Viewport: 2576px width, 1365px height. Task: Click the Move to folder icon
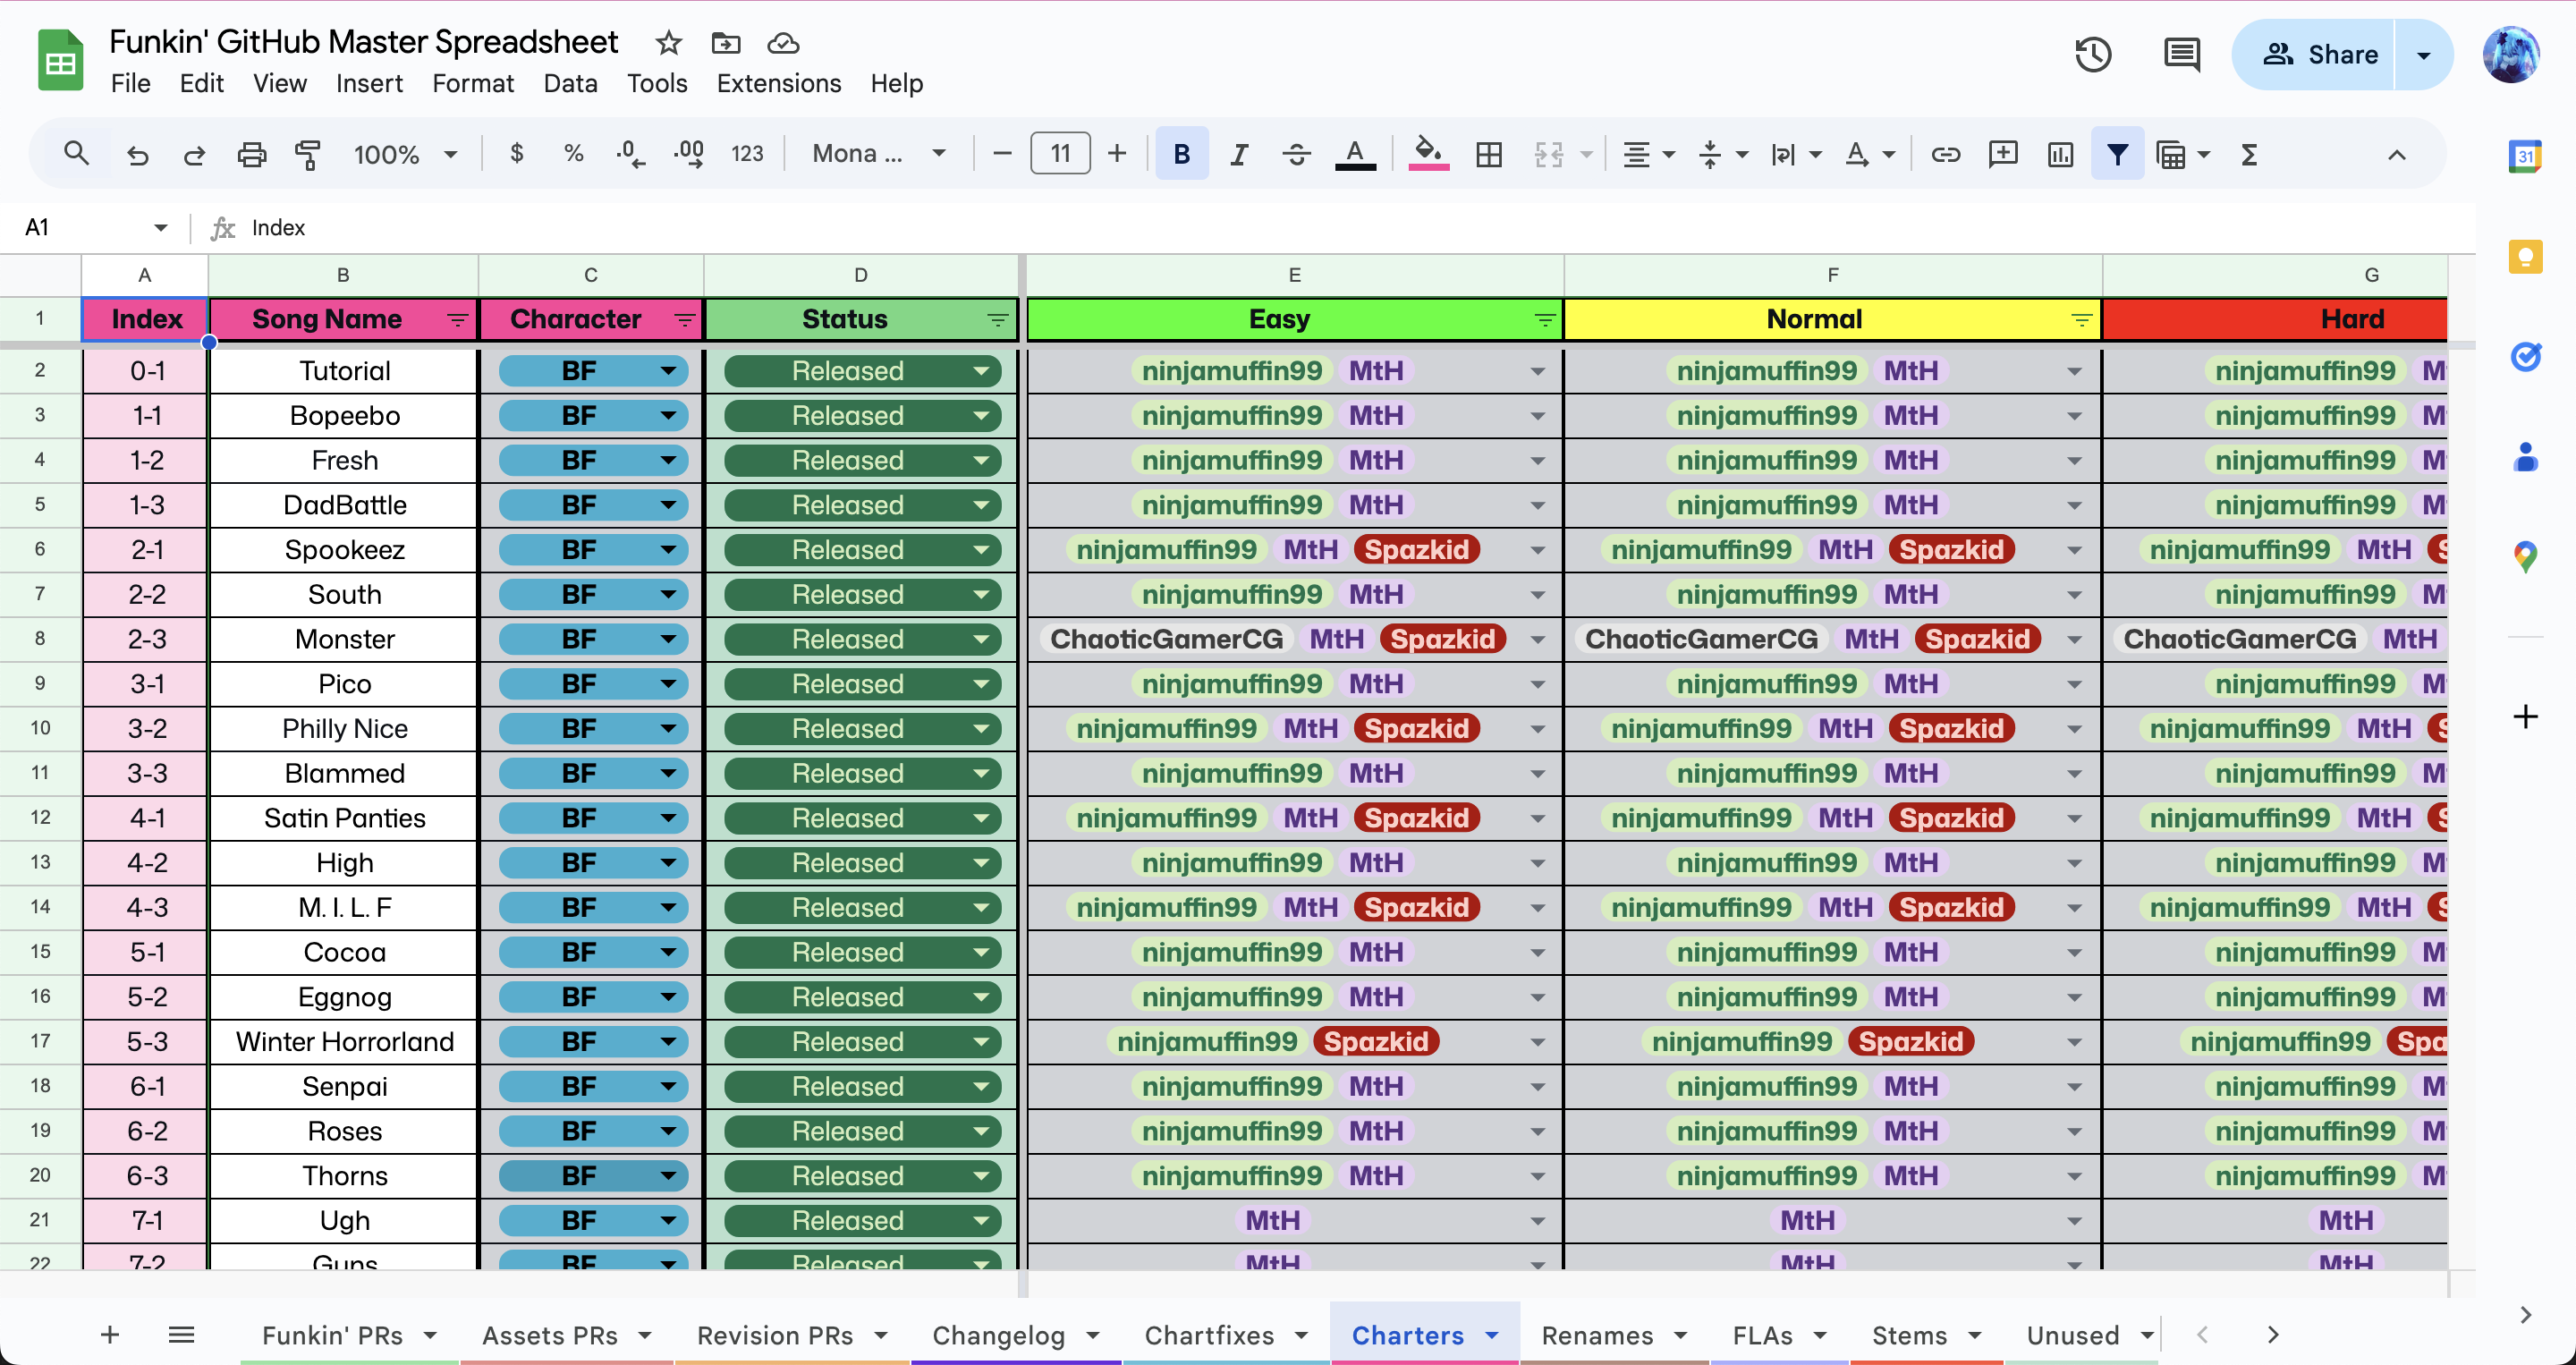pos(725,43)
